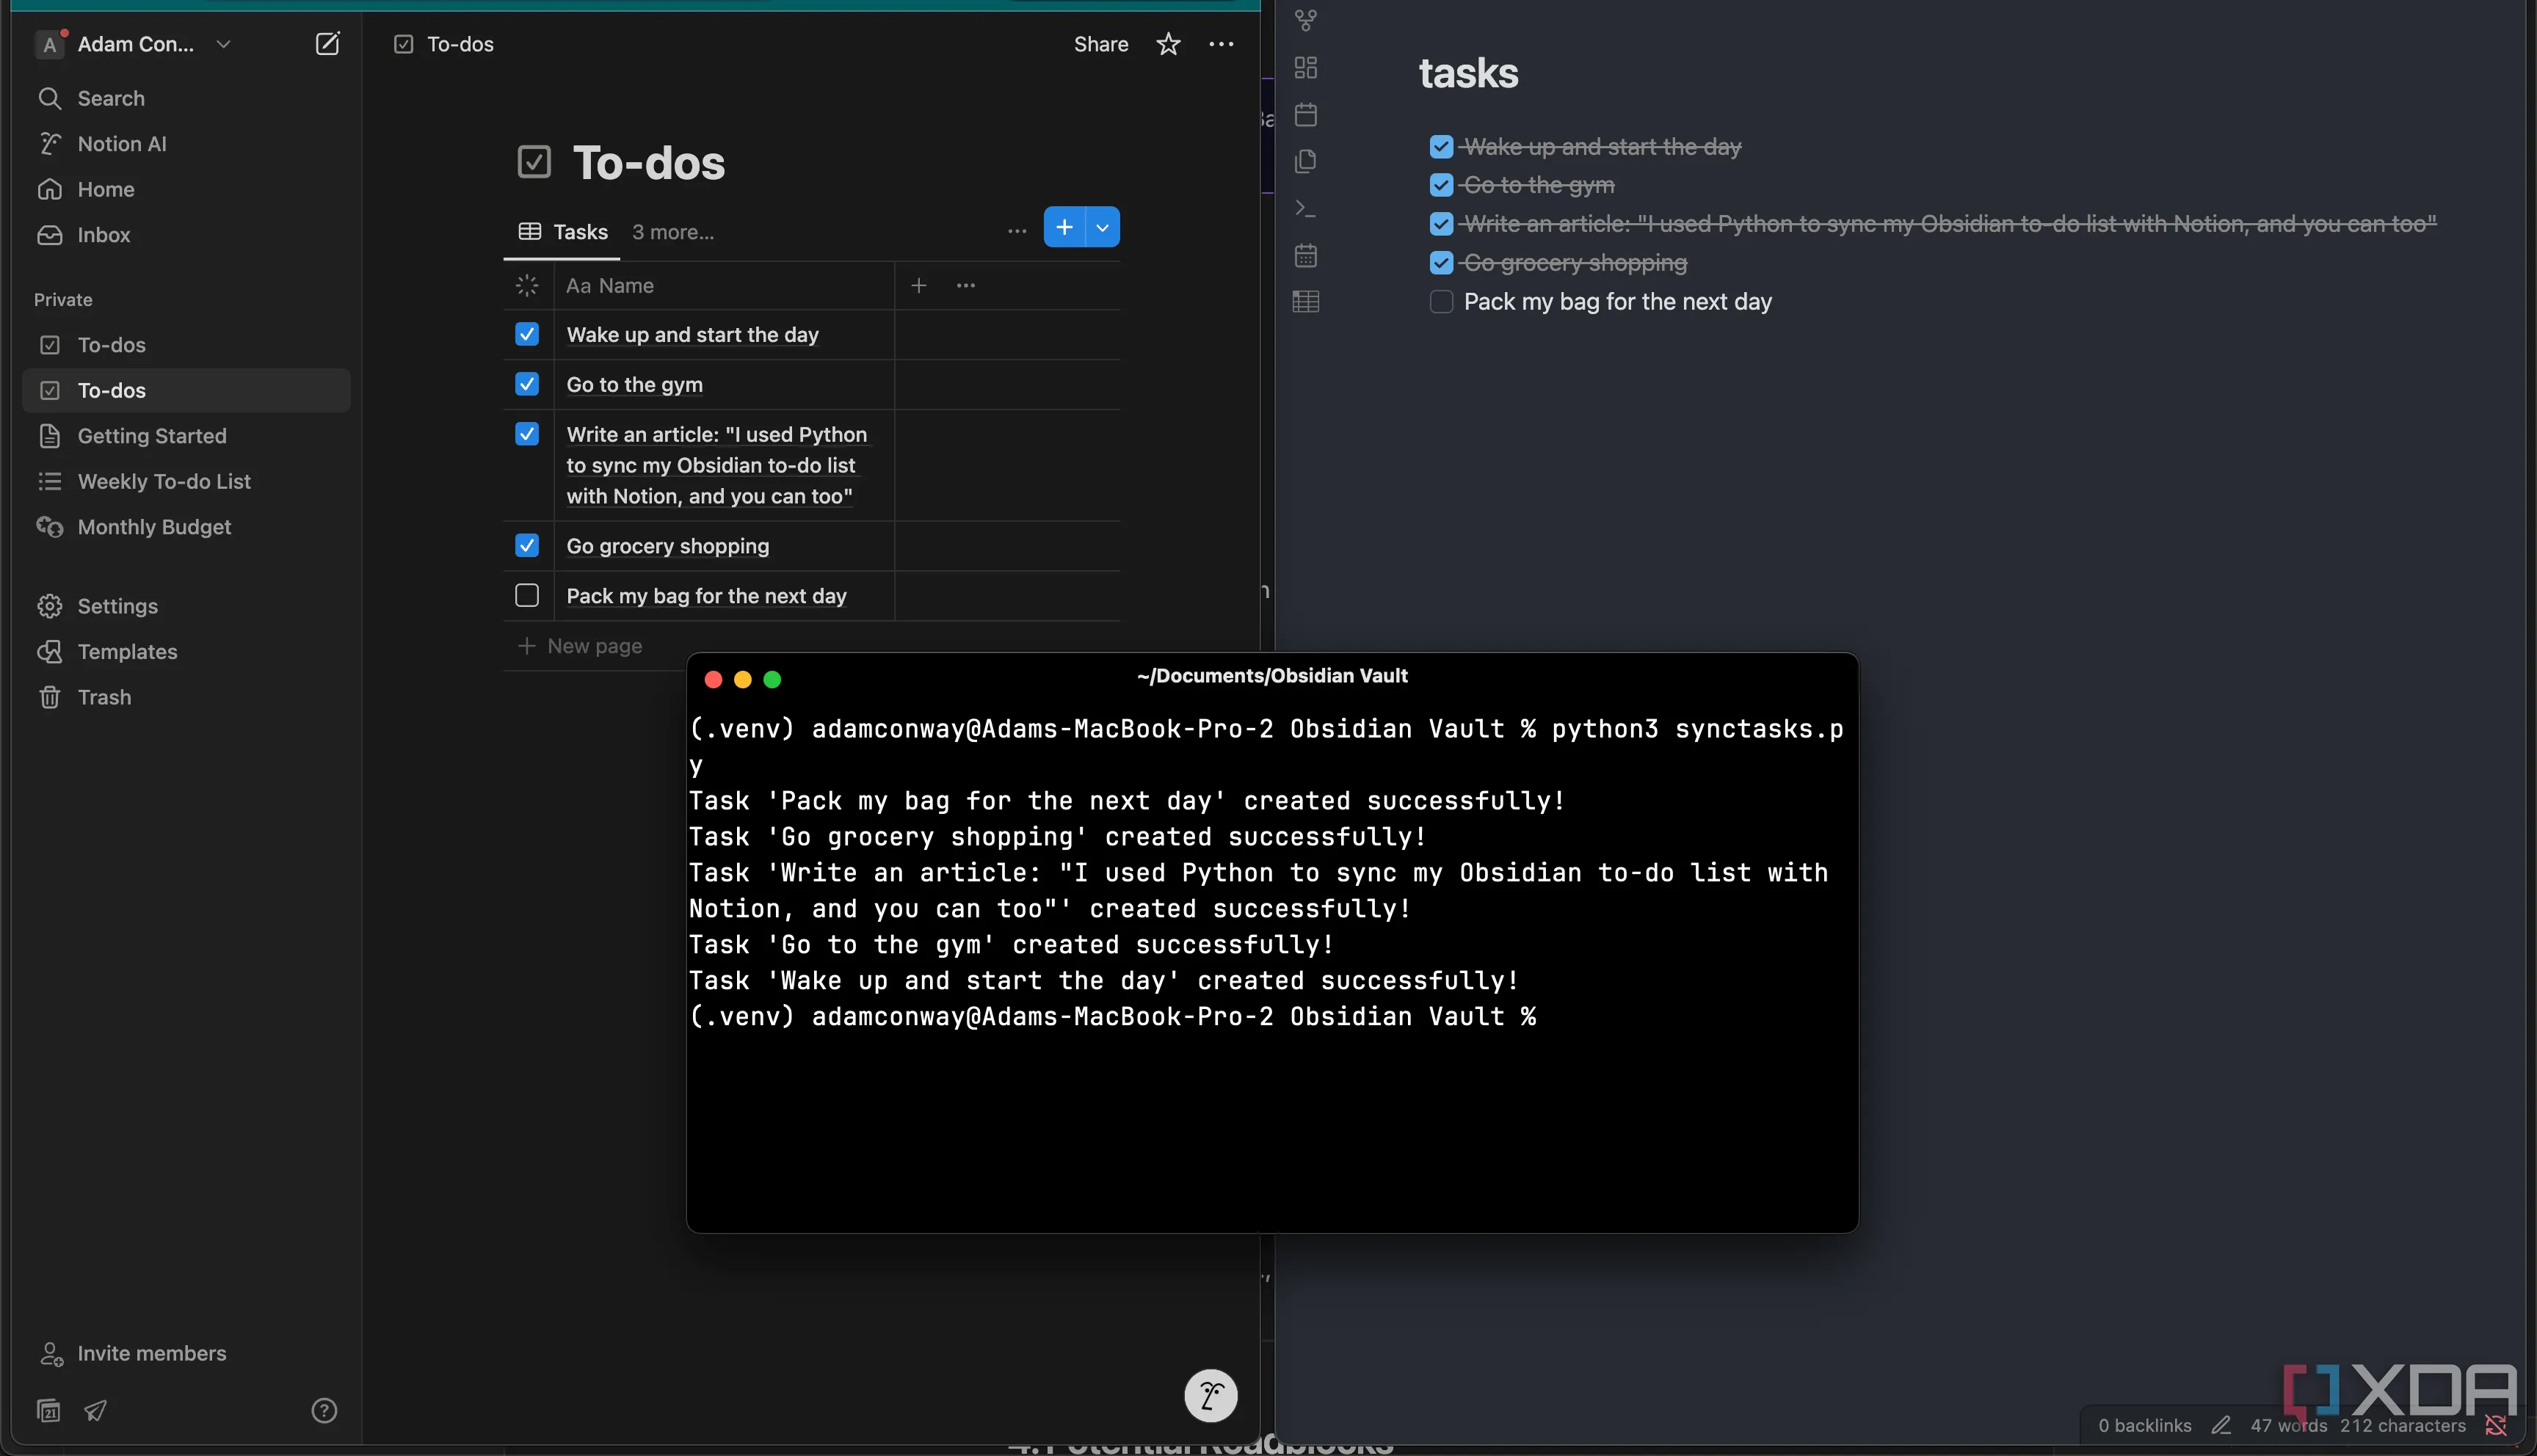Open the lower calendar icon in Obsidian ribbon
The image size is (2537, 1456).
[x=1306, y=255]
